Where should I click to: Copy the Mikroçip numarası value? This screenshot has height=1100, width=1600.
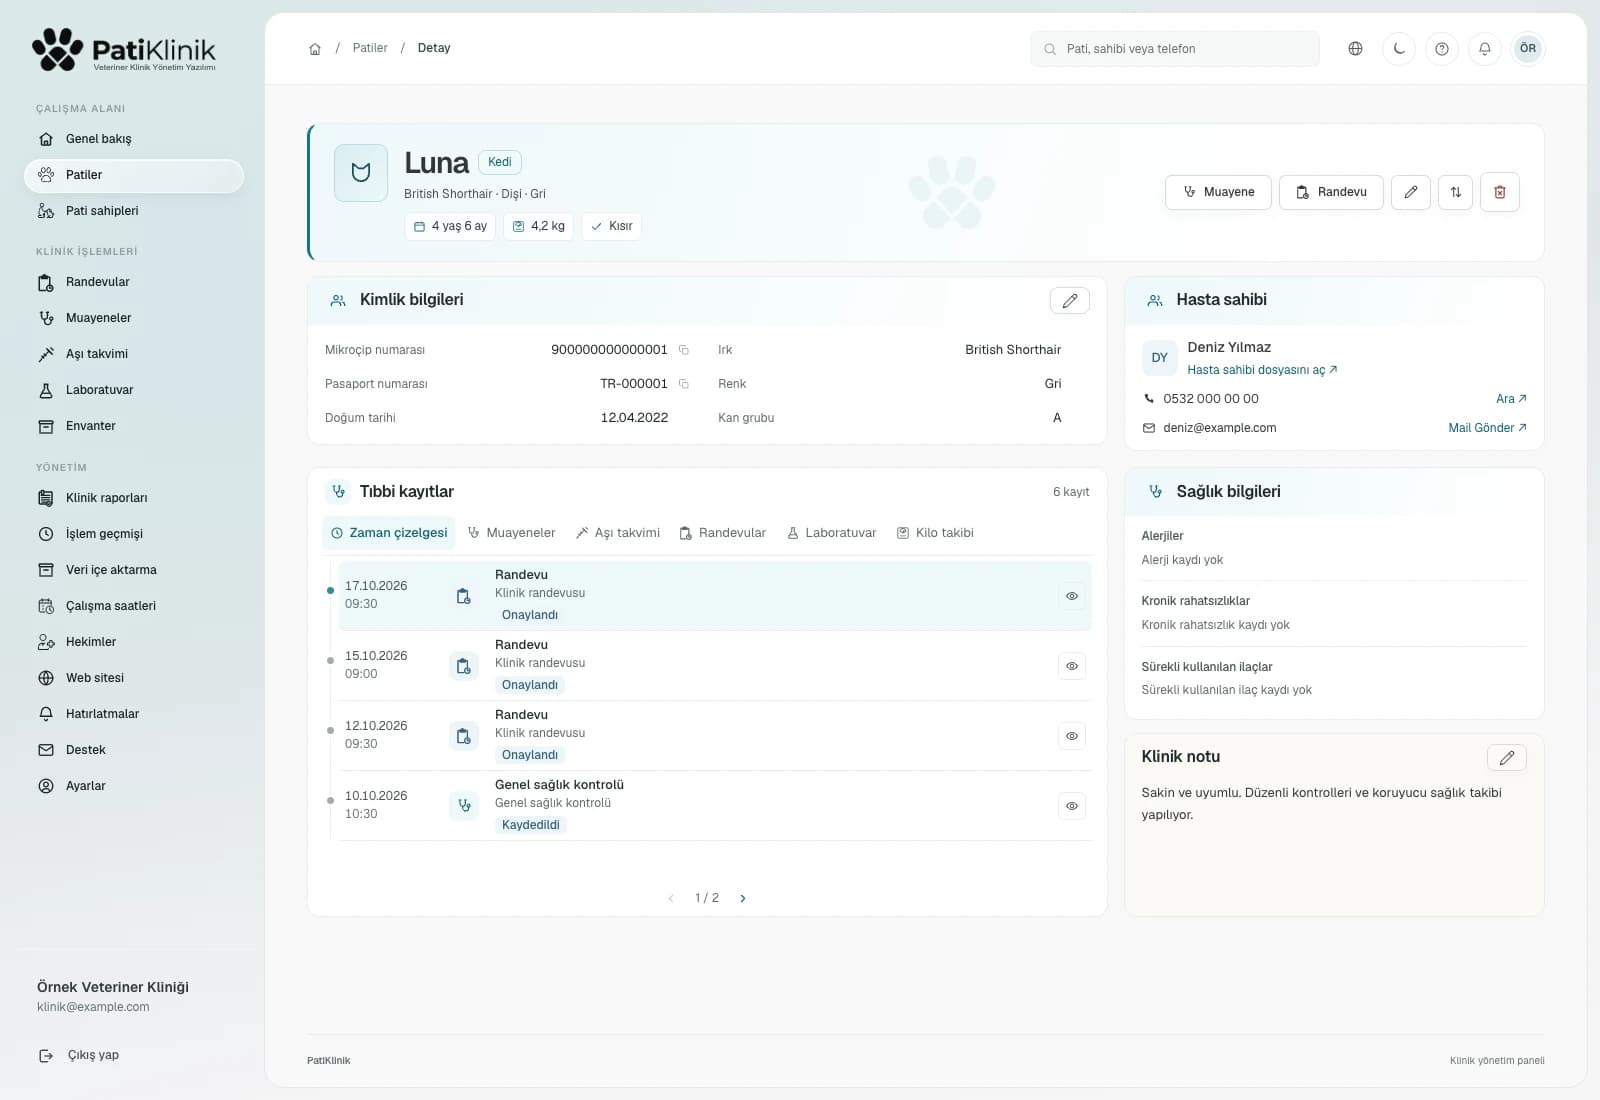pos(684,350)
